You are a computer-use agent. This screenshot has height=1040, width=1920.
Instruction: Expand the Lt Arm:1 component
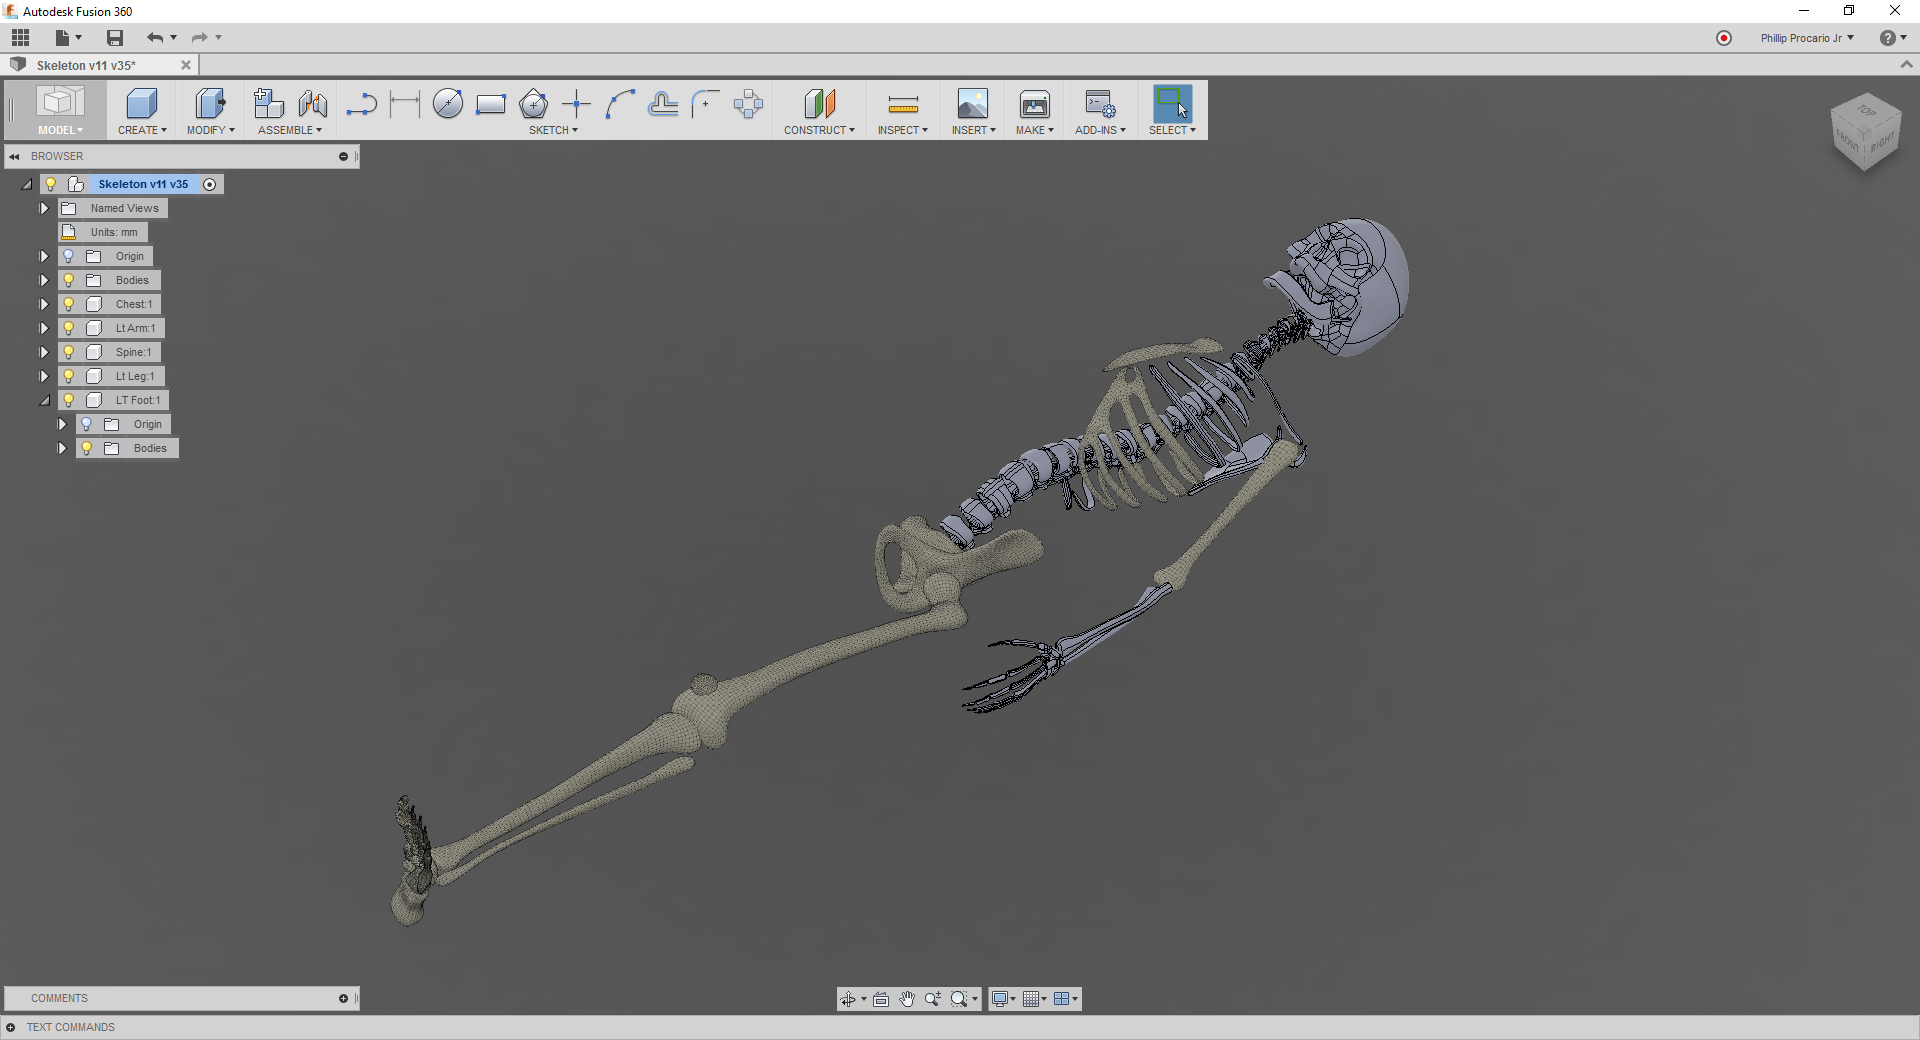pos(44,328)
